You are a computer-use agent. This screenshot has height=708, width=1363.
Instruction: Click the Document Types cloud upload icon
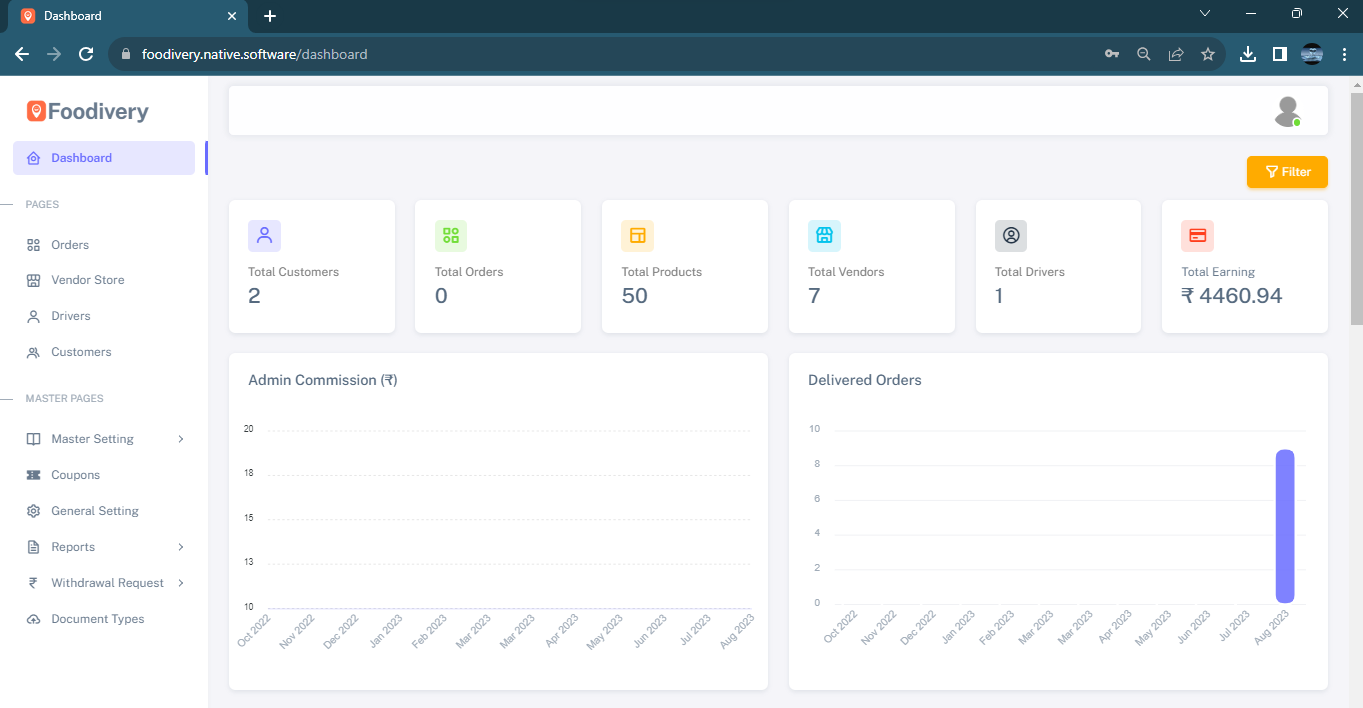(x=33, y=619)
